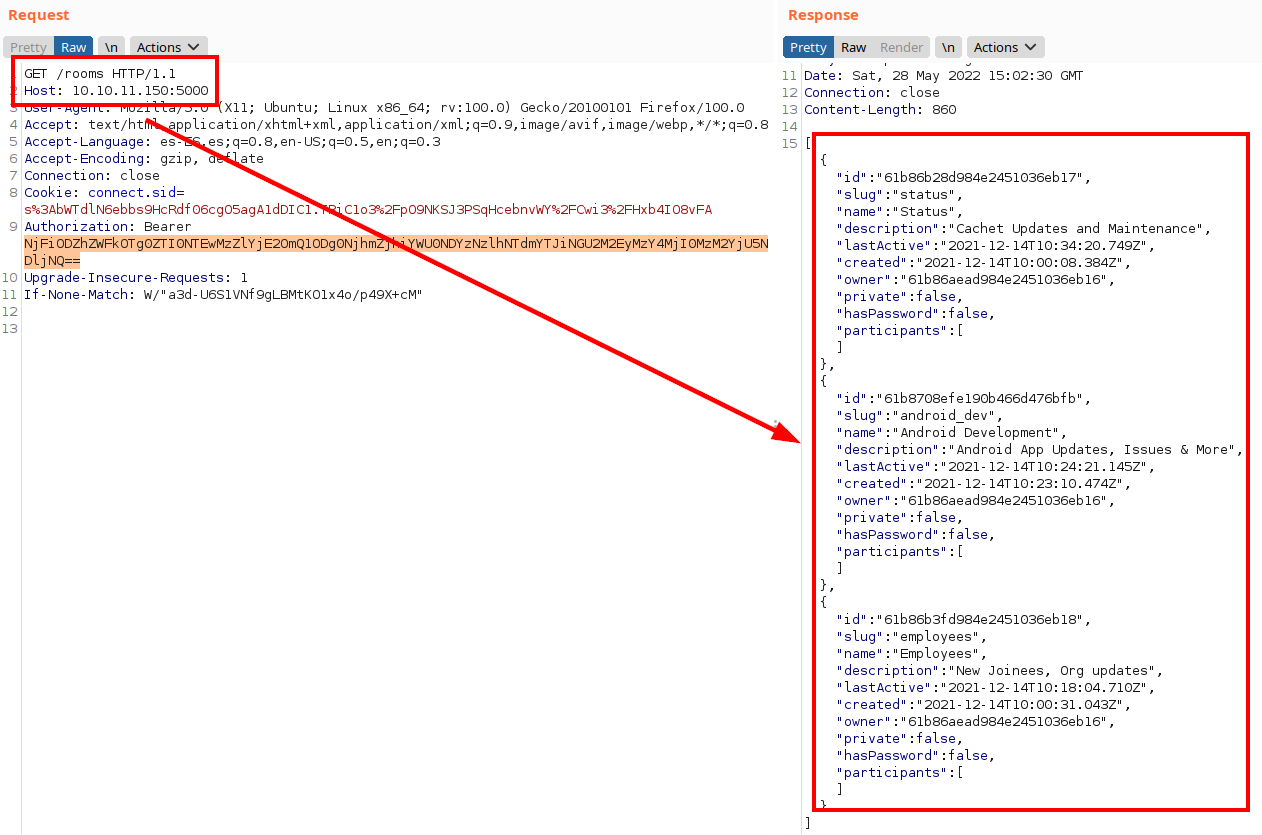Click the response Date header line
The width and height of the screenshot is (1262, 835).
click(x=943, y=76)
